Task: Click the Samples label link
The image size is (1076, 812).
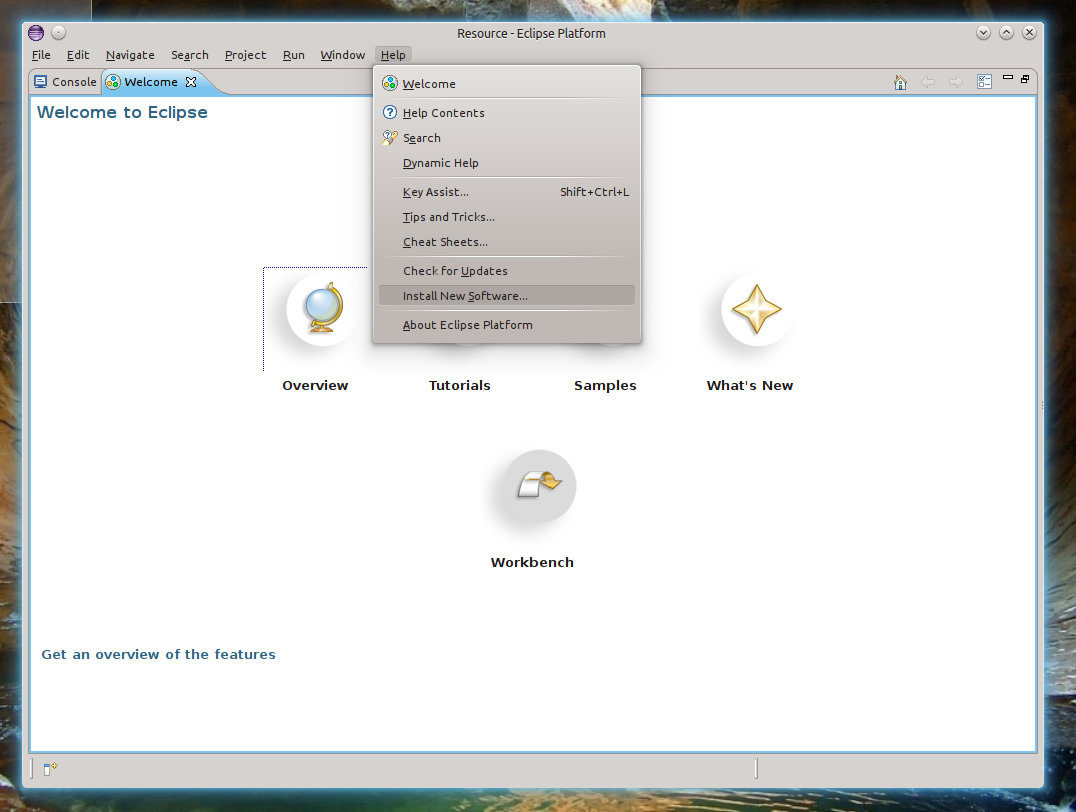Action: point(605,385)
